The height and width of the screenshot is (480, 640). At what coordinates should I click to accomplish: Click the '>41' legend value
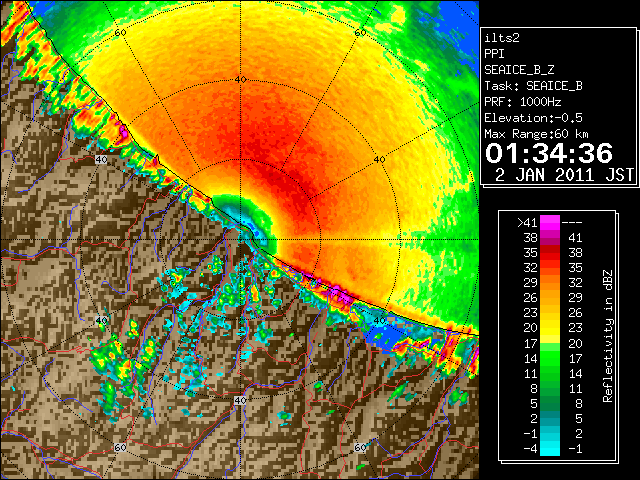[527, 223]
